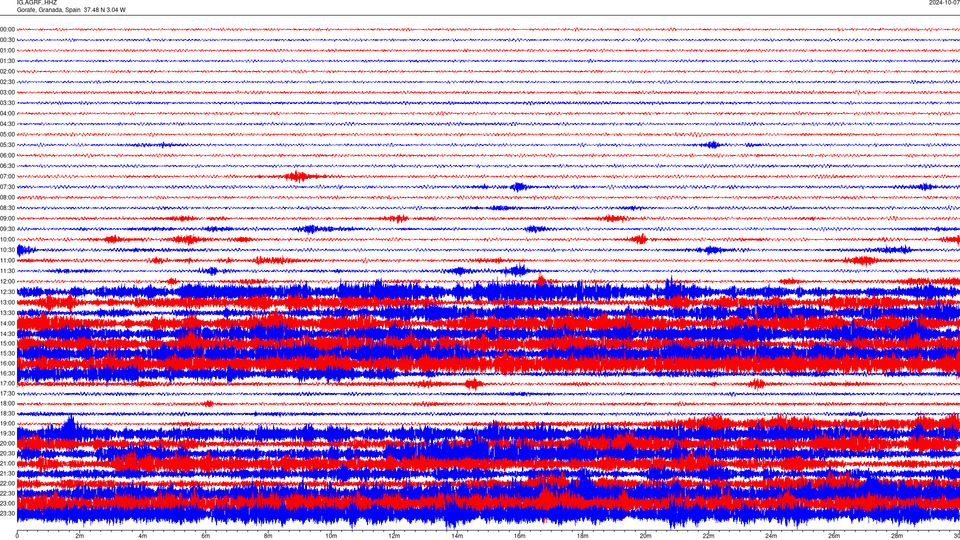Image resolution: width=960 pixels, height=540 pixels.
Task: Click the 2m axis label
Action: point(80,536)
